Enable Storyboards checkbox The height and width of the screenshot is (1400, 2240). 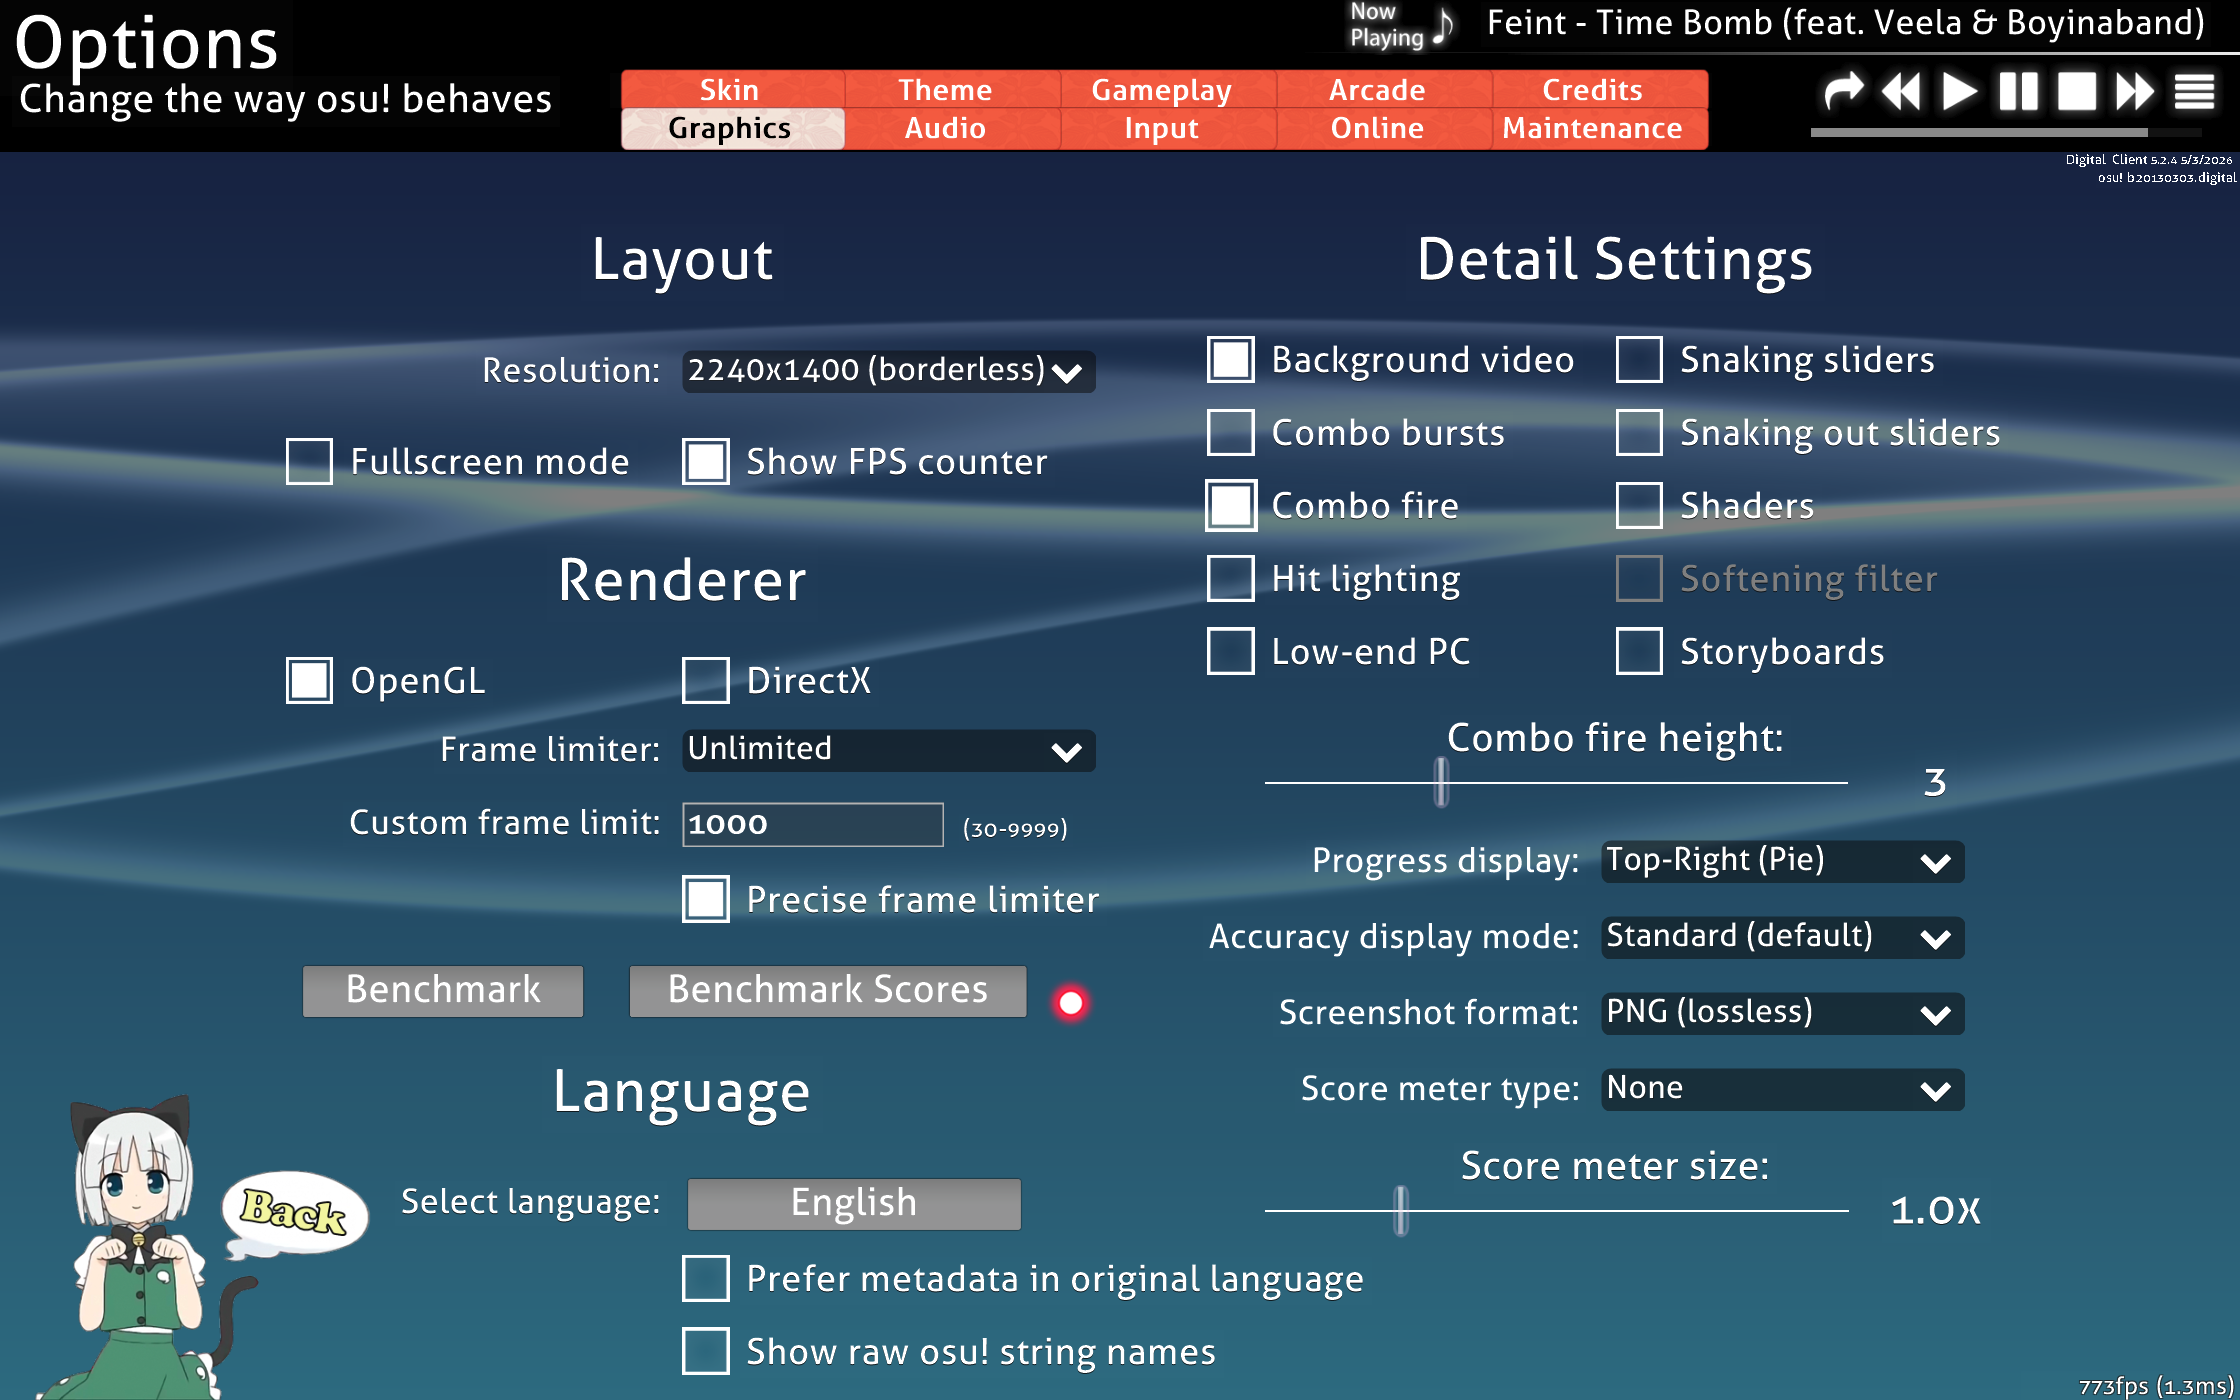click(1640, 651)
